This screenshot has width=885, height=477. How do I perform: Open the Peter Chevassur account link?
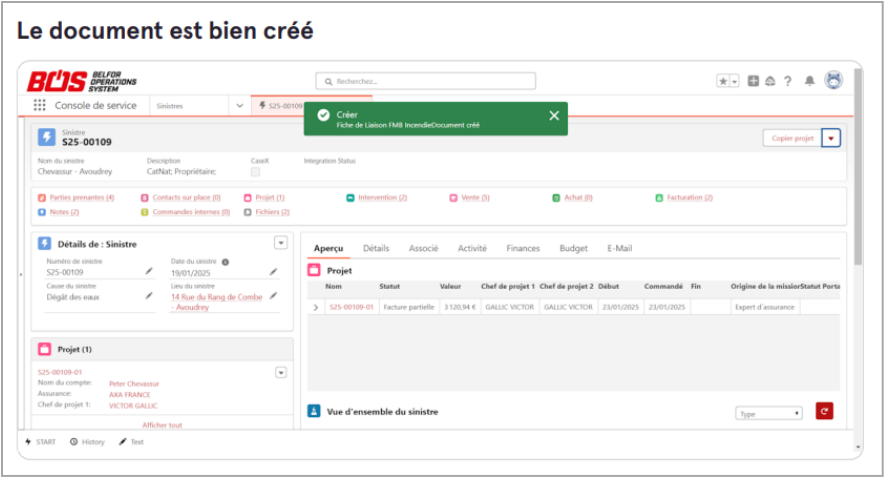click(134, 384)
